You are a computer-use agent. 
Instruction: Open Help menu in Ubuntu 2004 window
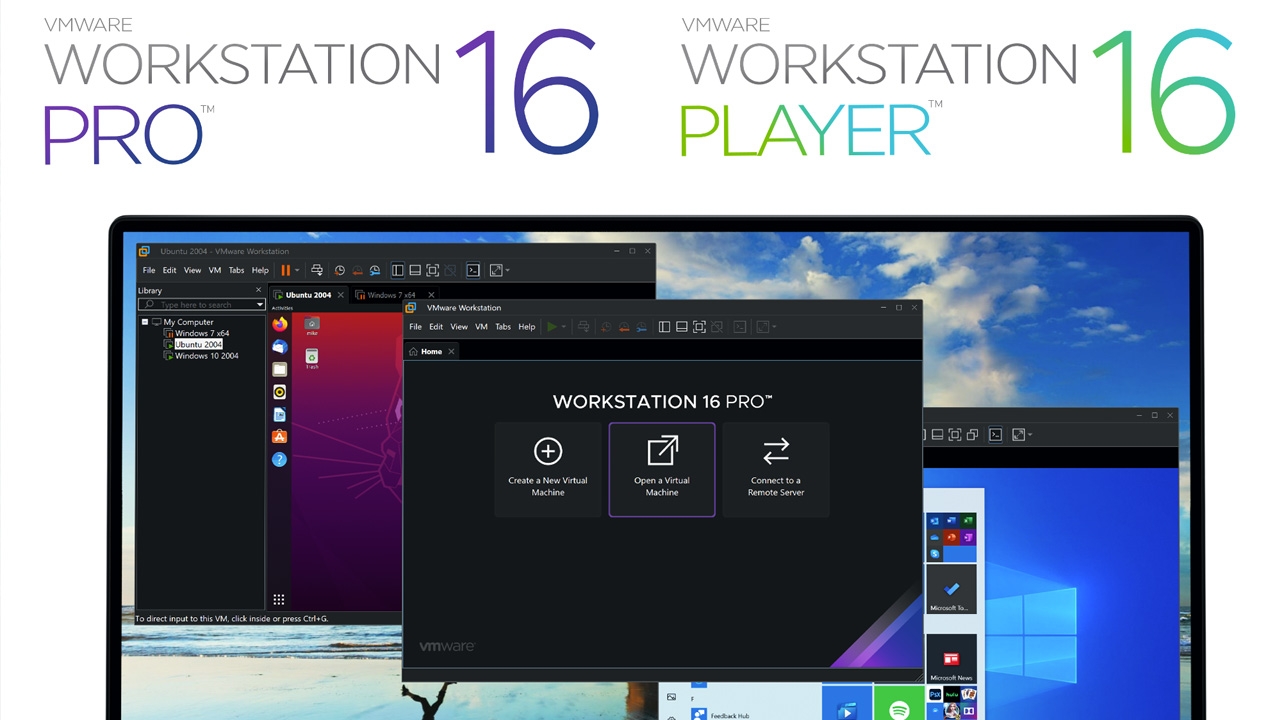pos(260,270)
